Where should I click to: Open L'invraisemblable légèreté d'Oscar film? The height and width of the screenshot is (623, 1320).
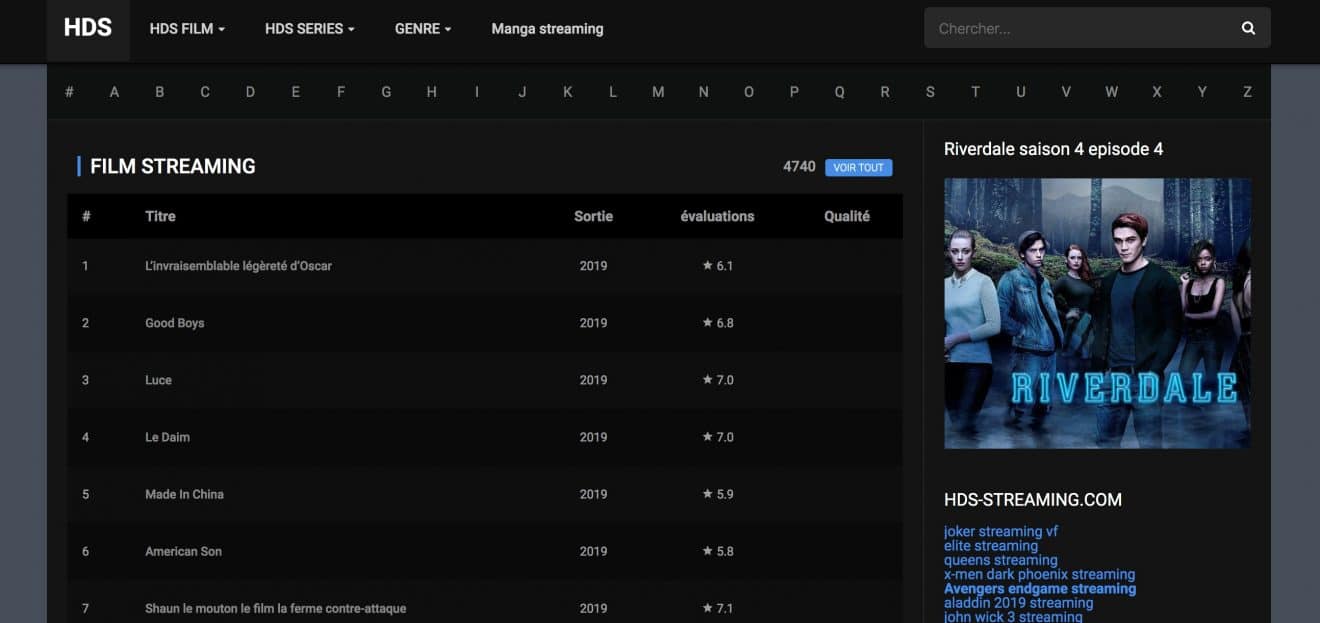tap(238, 266)
